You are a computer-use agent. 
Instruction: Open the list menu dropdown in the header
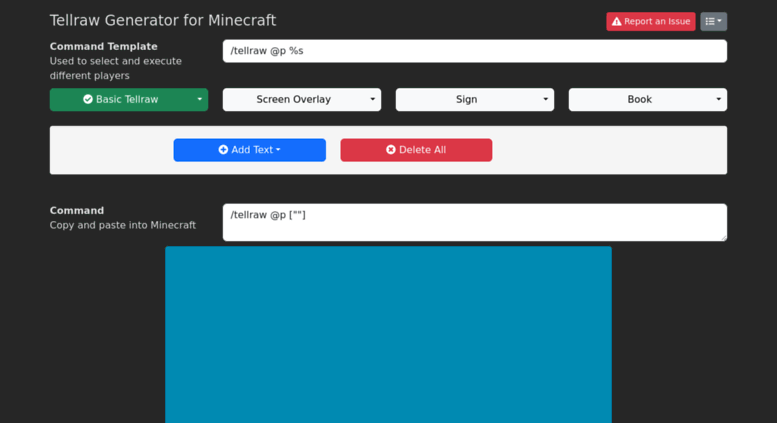[x=714, y=21]
